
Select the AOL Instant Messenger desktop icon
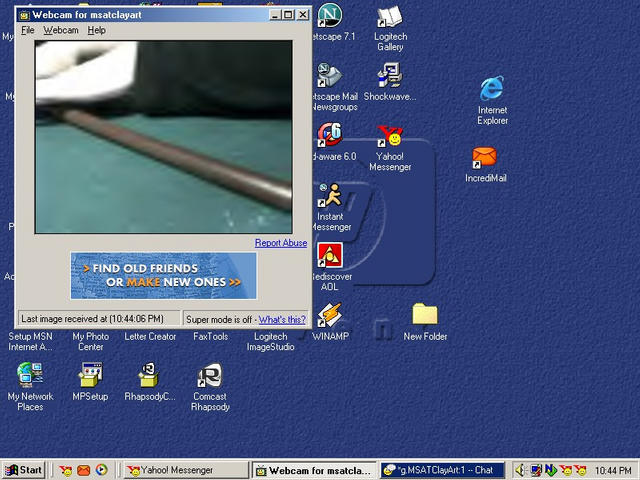(330, 195)
